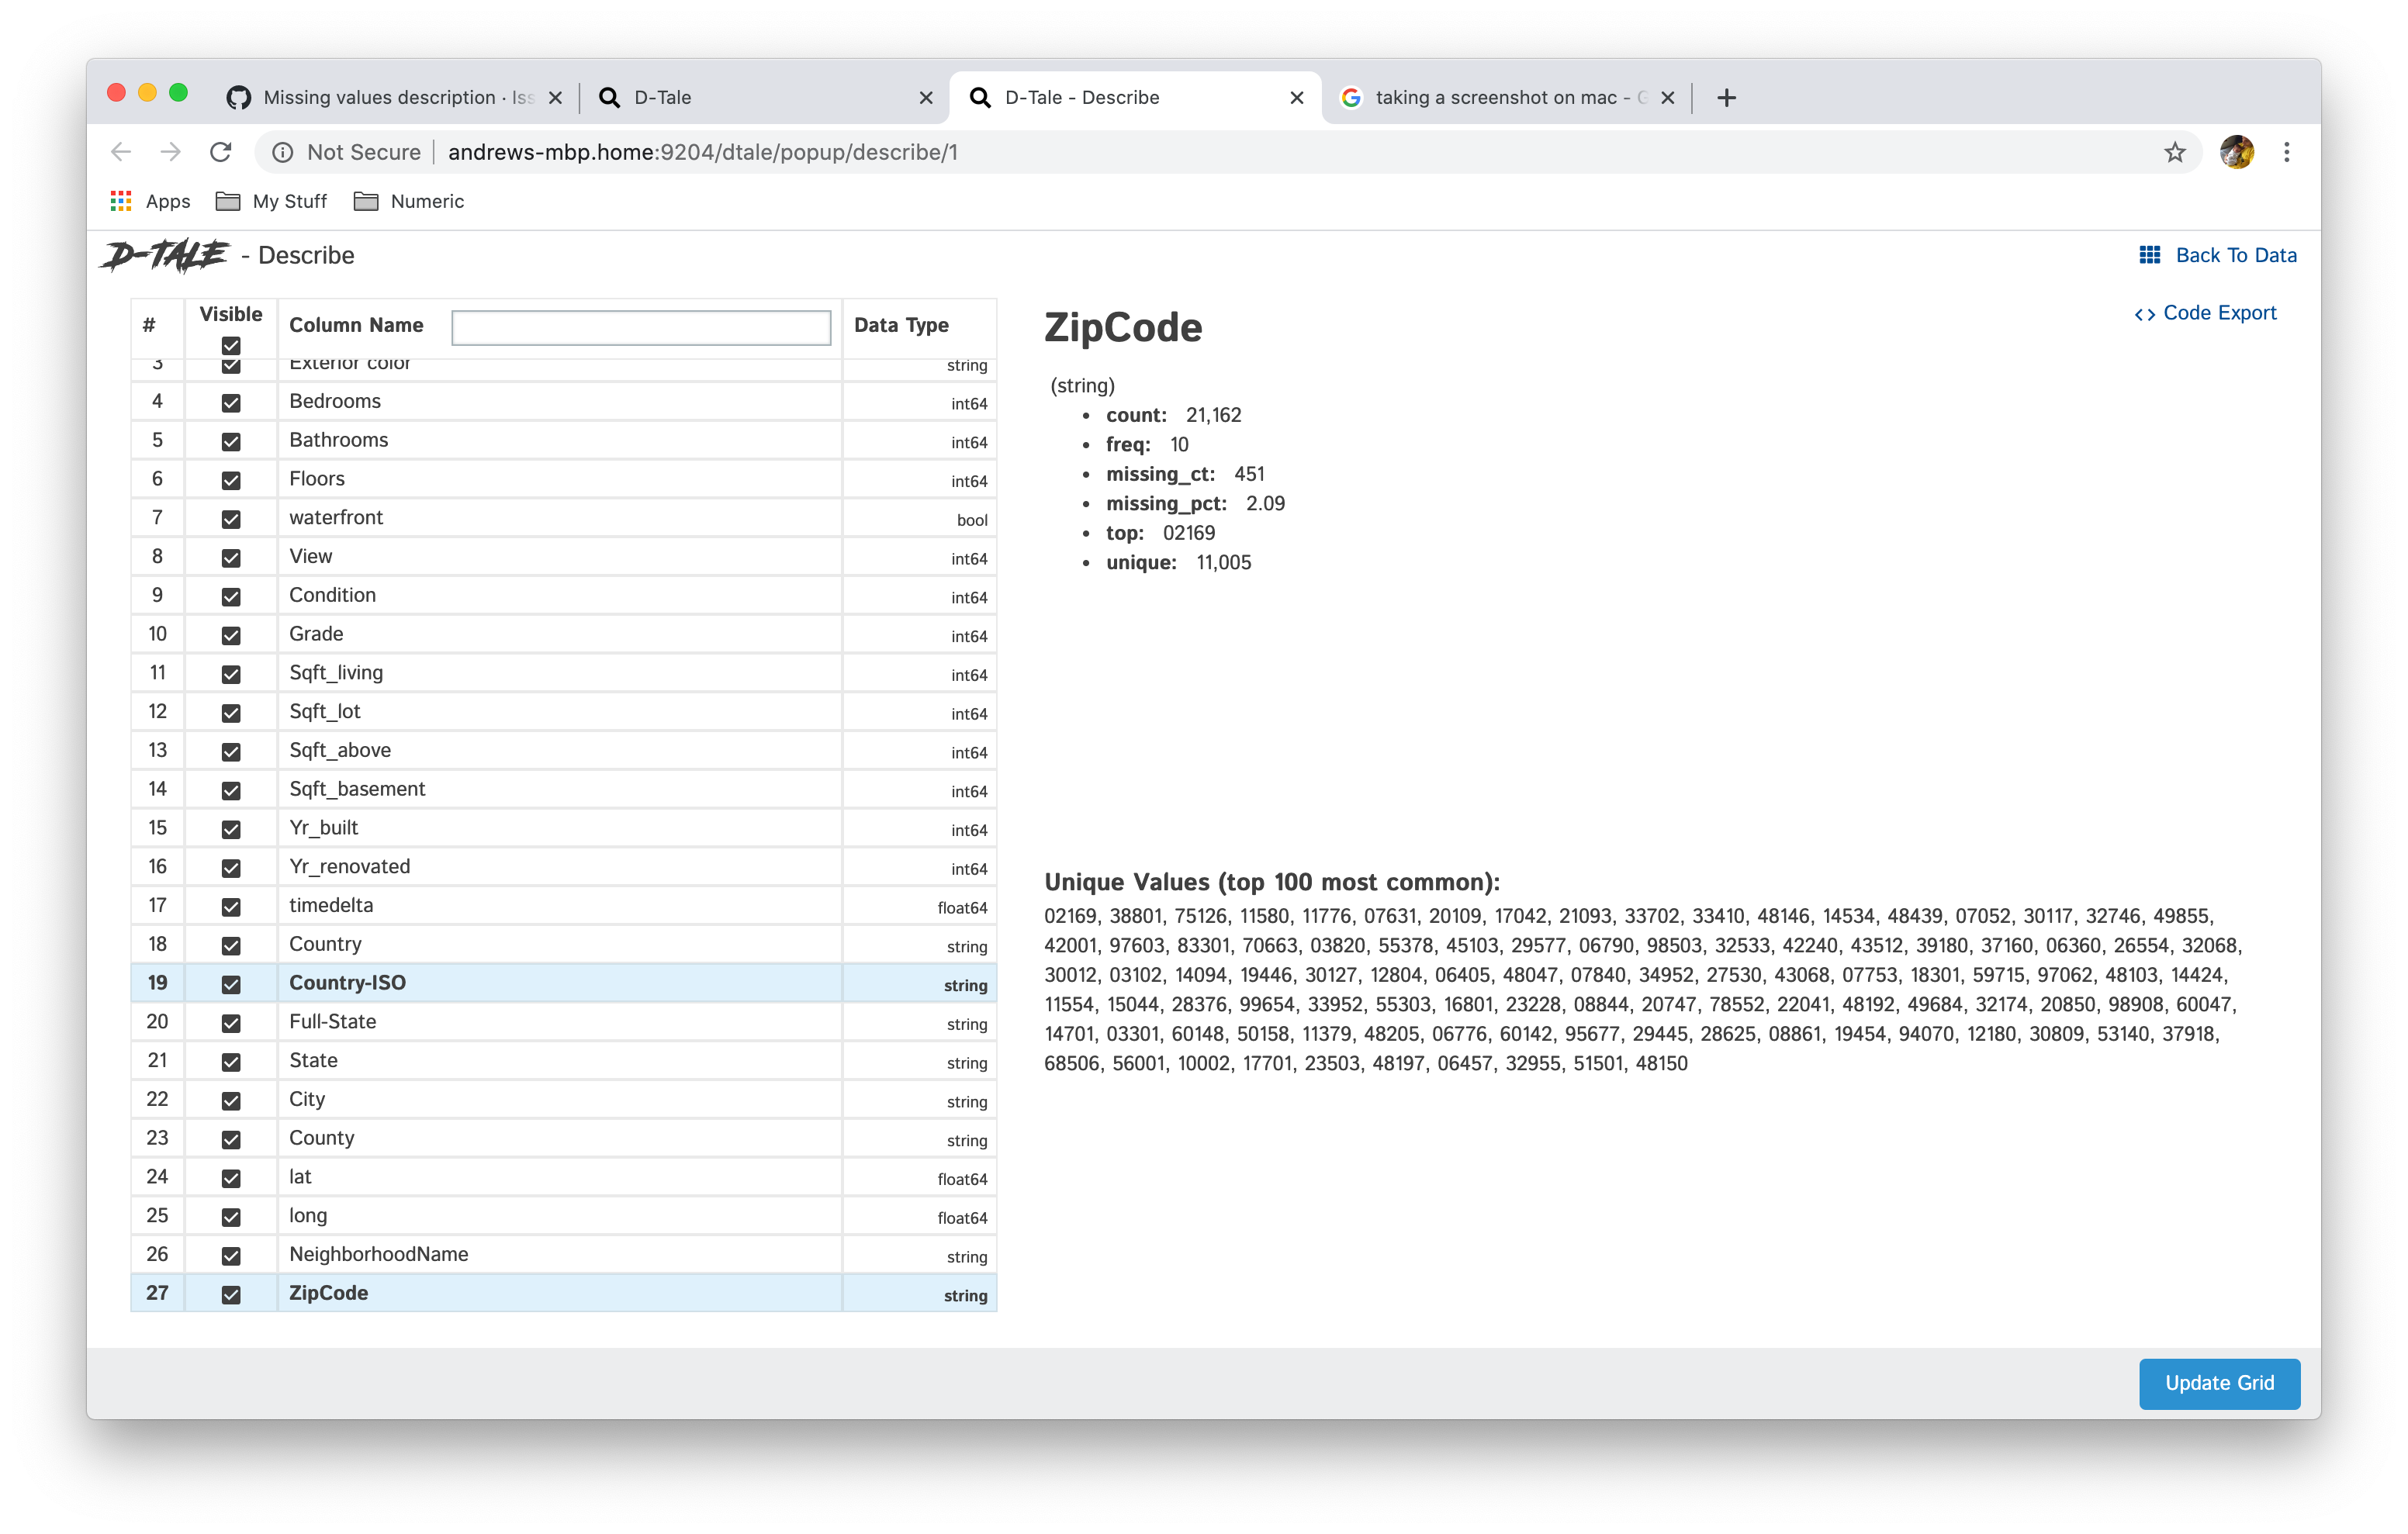The height and width of the screenshot is (1534, 2408).
Task: Click the Code Export angle-brackets icon
Action: (2146, 313)
